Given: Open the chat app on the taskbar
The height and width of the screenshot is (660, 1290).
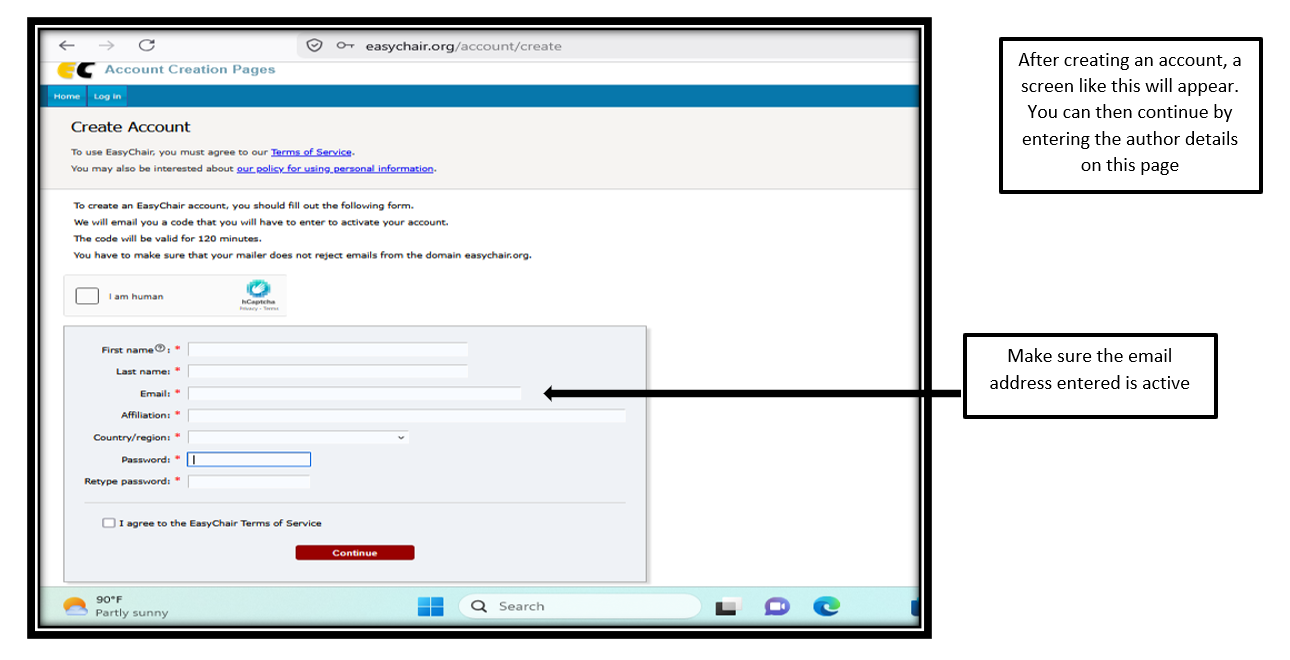Looking at the screenshot, I should coord(777,606).
